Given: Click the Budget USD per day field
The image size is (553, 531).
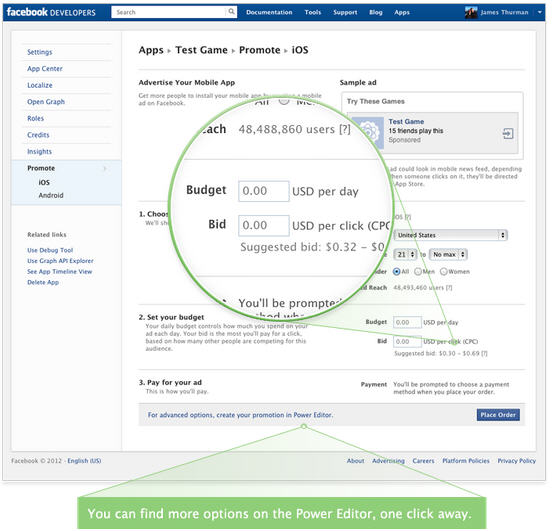Looking at the screenshot, I should pyautogui.click(x=407, y=322).
